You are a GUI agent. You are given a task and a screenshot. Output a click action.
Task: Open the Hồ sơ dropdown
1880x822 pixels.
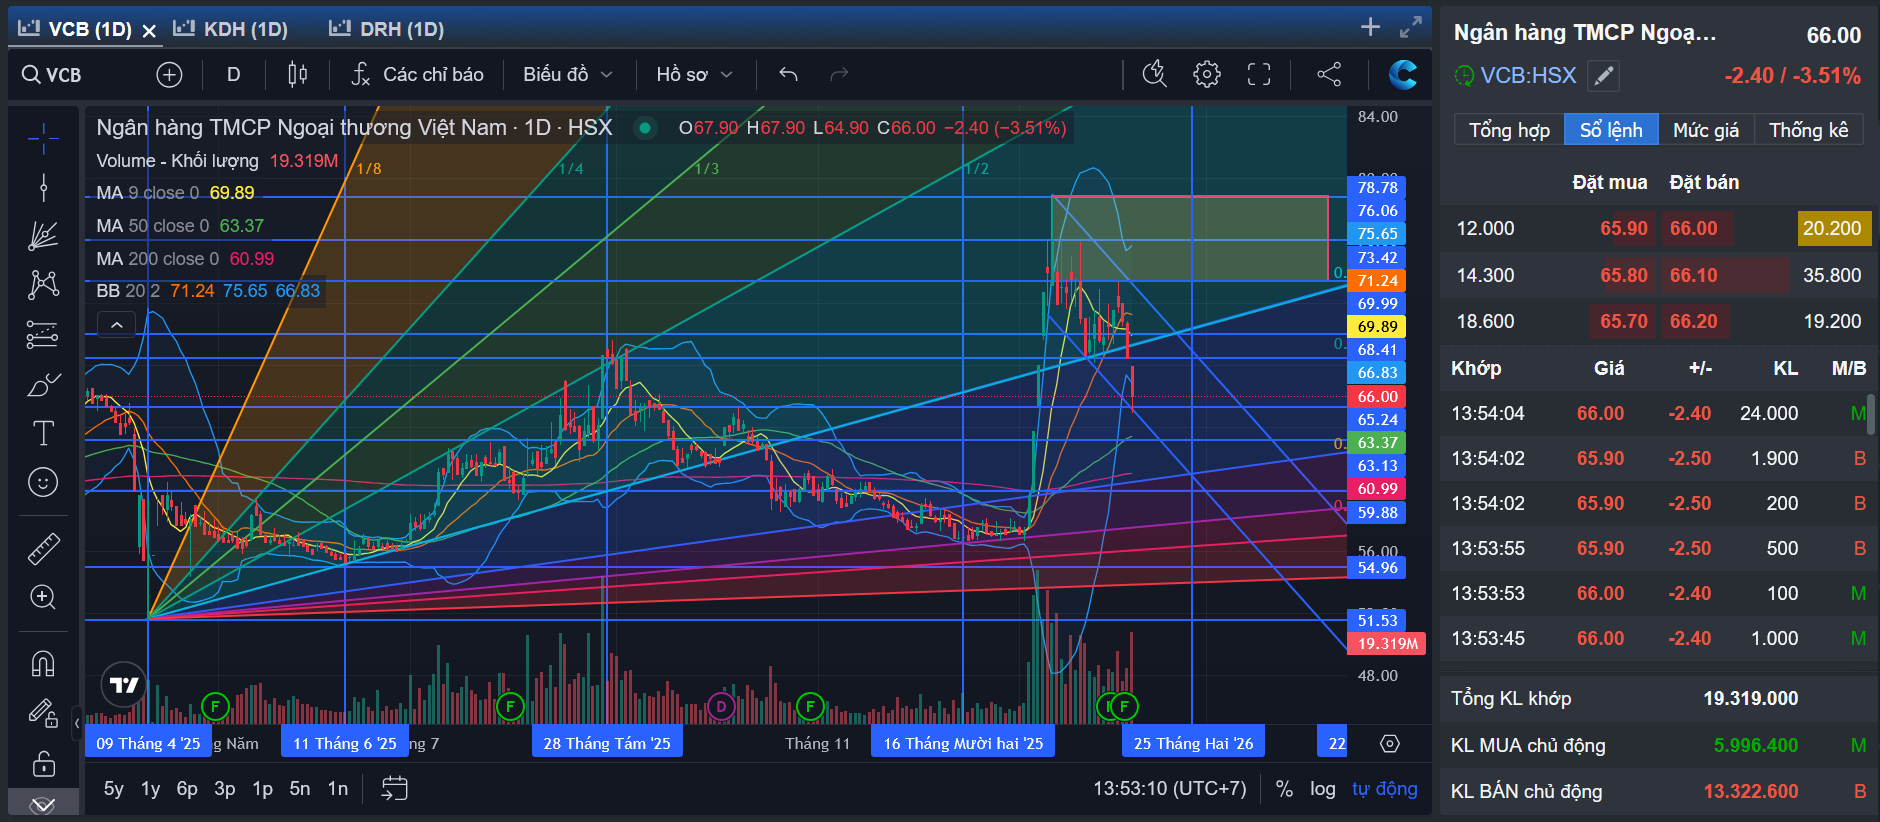(695, 75)
